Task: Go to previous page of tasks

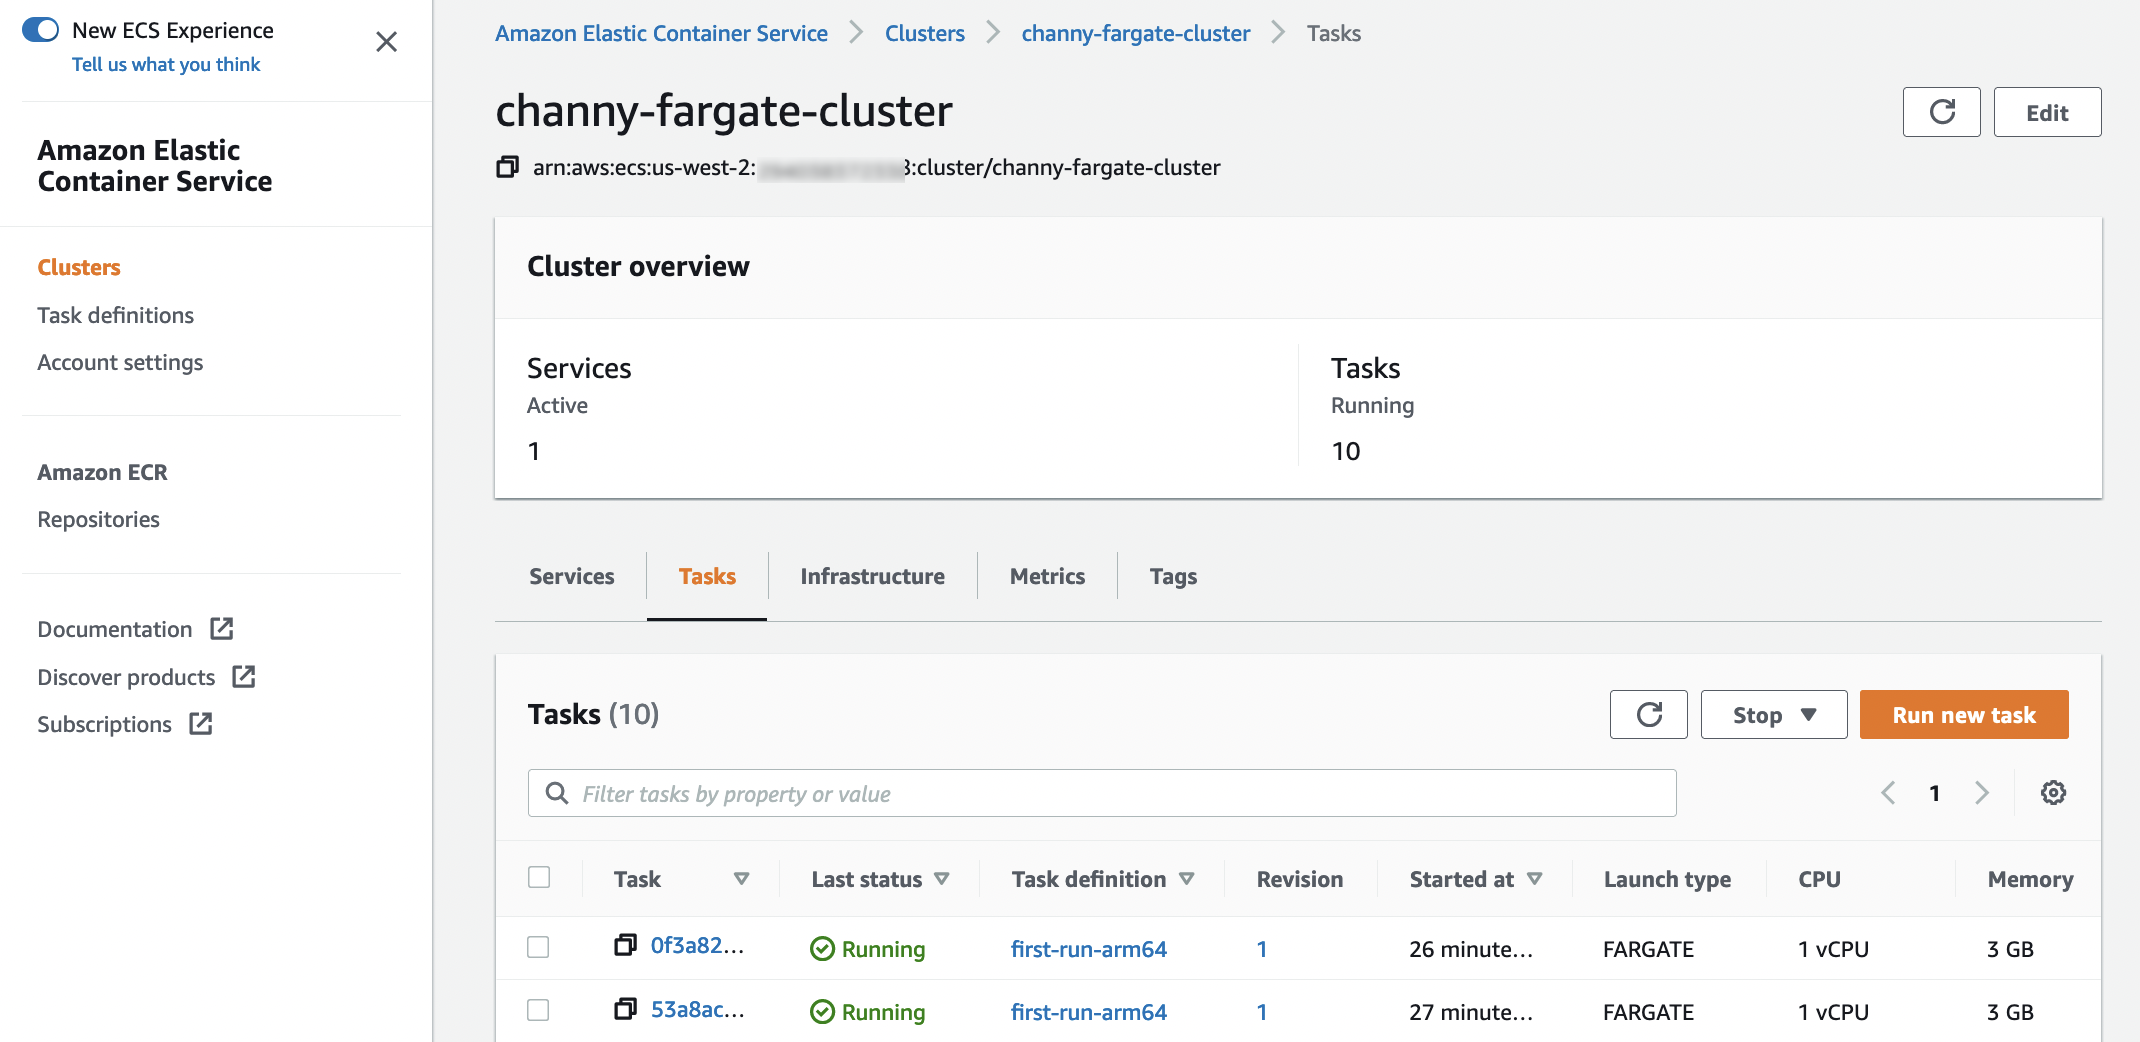Action: coord(1888,793)
